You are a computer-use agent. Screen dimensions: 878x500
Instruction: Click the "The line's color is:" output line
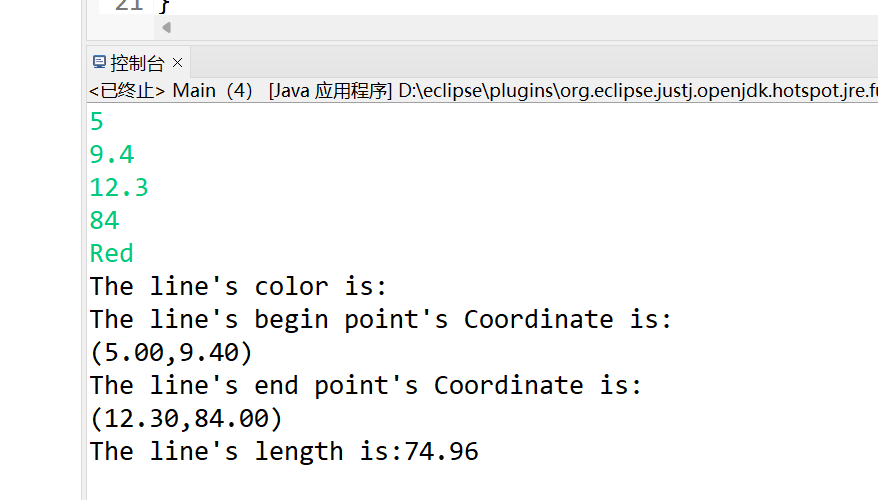pos(238,287)
